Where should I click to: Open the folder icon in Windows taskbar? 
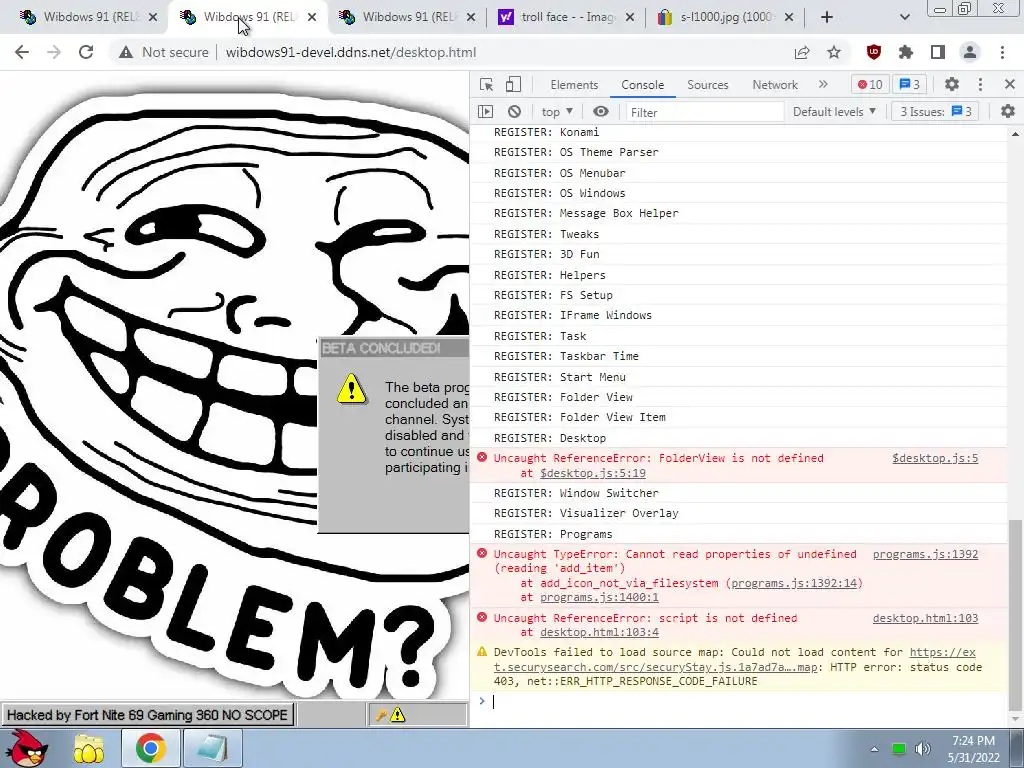coord(89,748)
